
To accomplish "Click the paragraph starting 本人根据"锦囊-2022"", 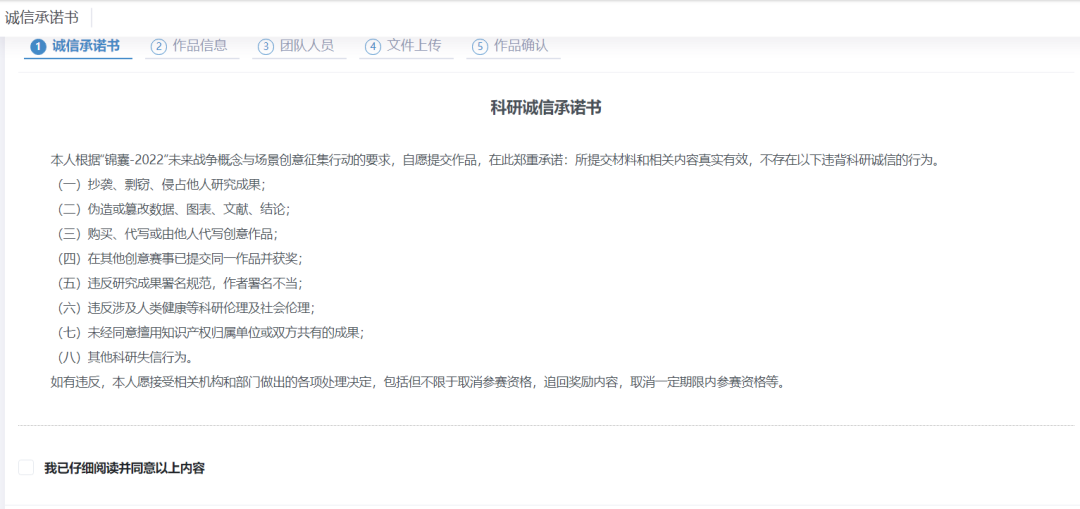I will (495, 160).
